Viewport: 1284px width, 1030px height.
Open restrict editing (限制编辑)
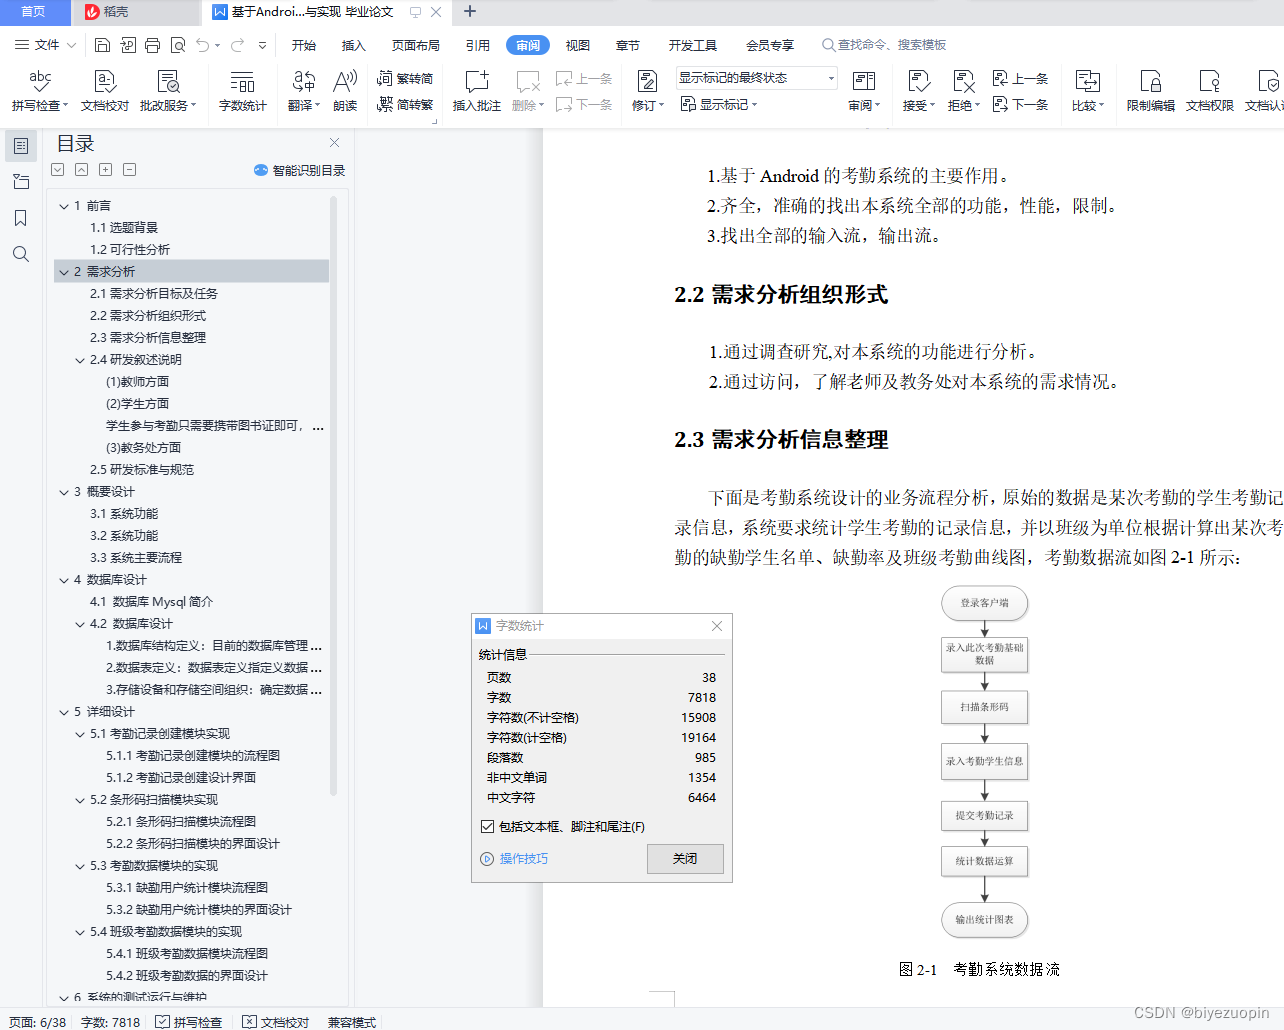(1151, 90)
